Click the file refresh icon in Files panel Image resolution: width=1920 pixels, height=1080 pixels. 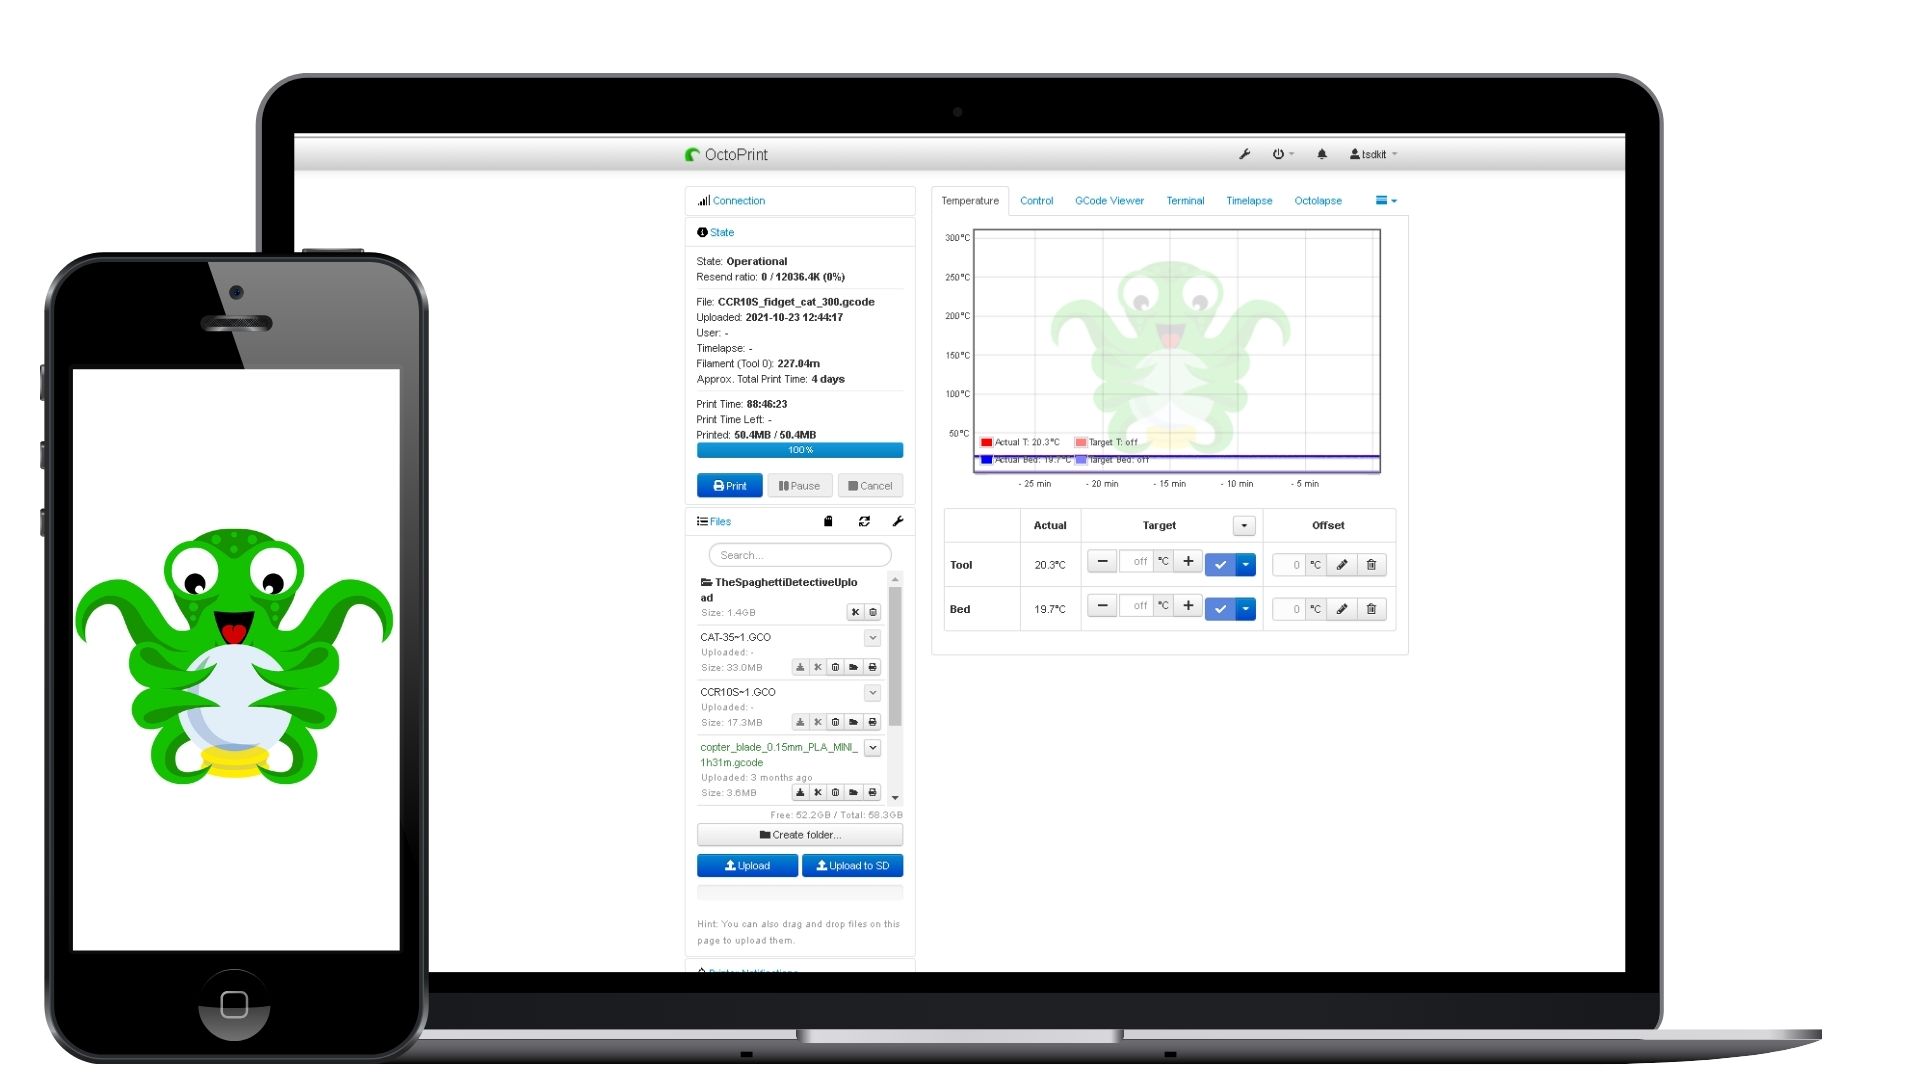click(862, 520)
